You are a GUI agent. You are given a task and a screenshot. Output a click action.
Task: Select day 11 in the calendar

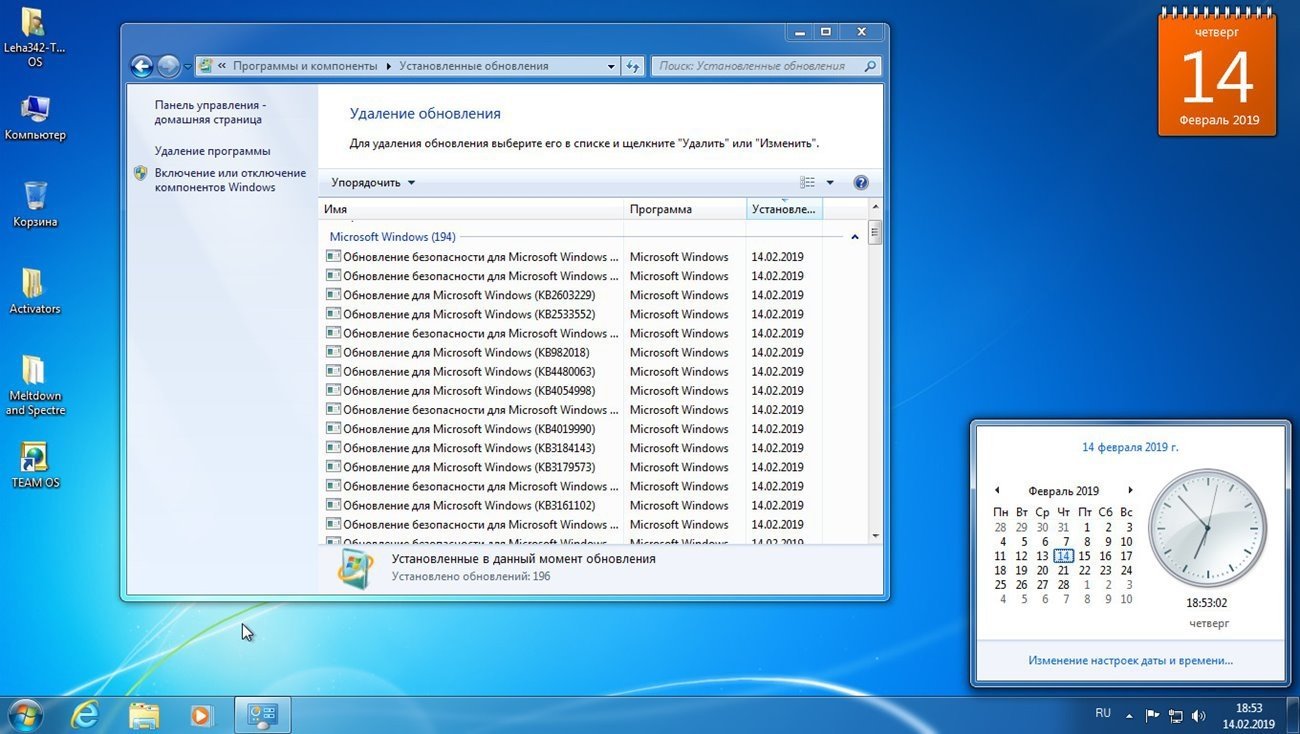coord(1000,556)
